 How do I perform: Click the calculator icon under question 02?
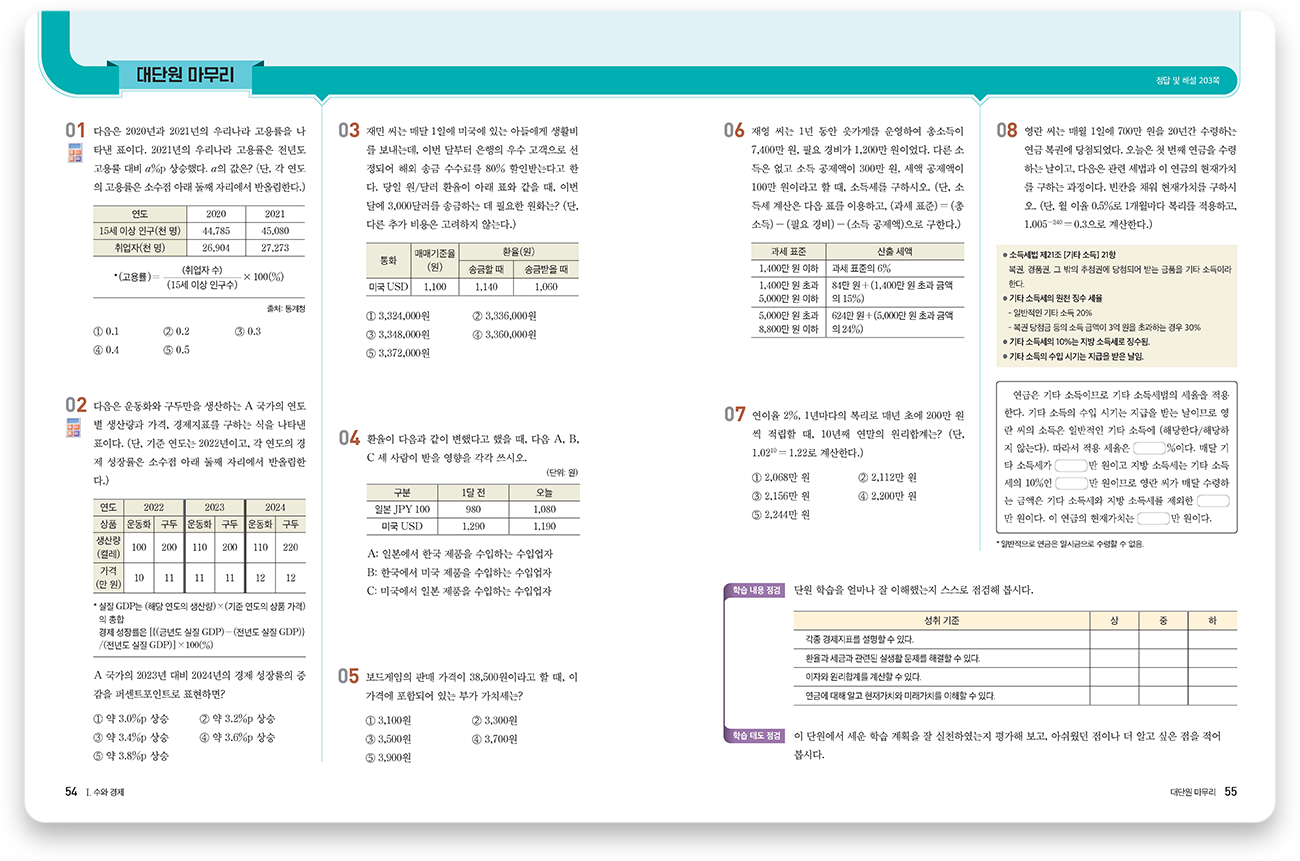75,428
